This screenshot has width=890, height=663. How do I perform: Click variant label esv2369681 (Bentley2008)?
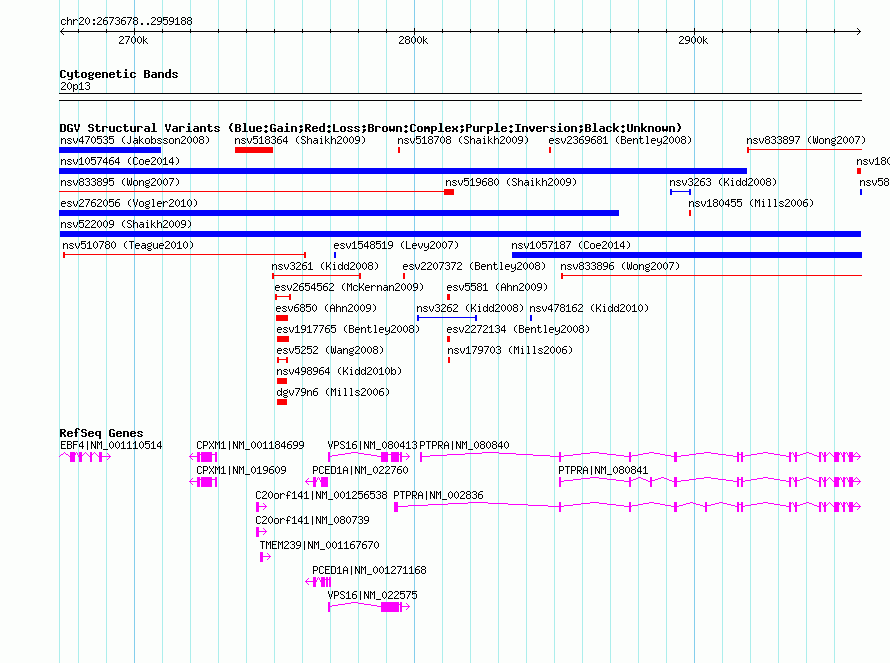tap(620, 140)
